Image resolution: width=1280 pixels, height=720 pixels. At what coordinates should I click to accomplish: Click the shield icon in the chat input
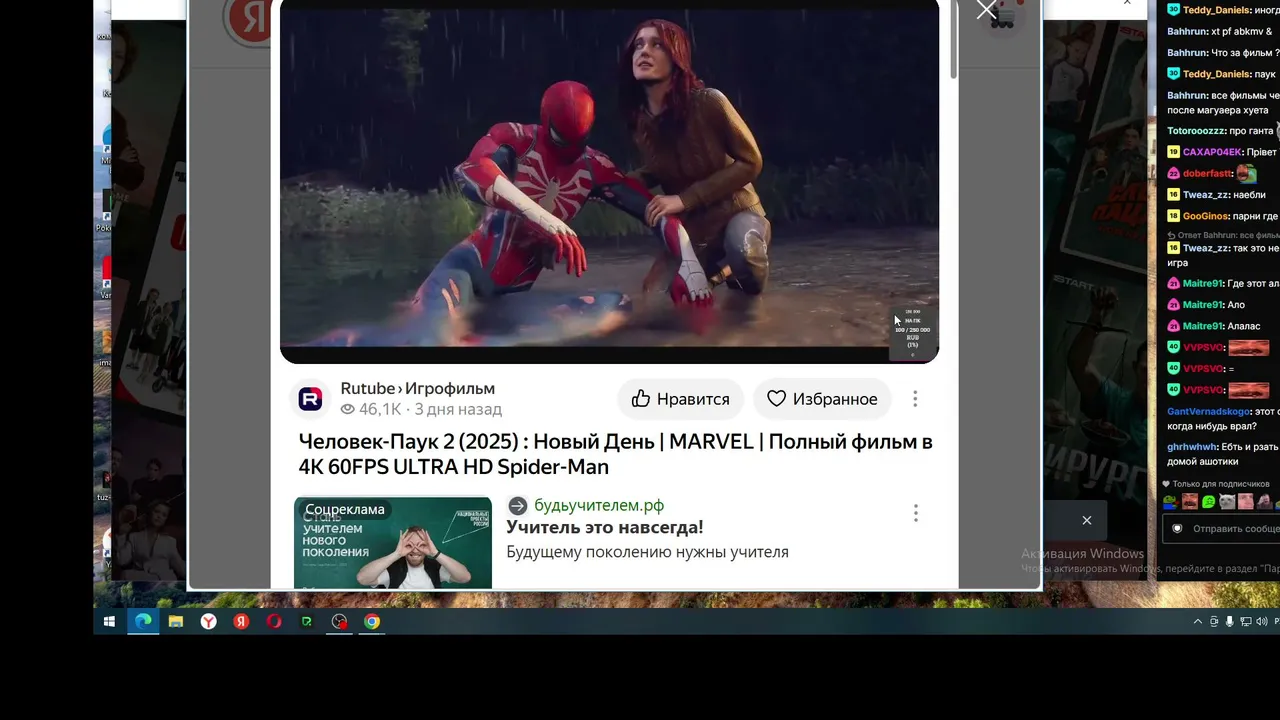click(x=1177, y=528)
